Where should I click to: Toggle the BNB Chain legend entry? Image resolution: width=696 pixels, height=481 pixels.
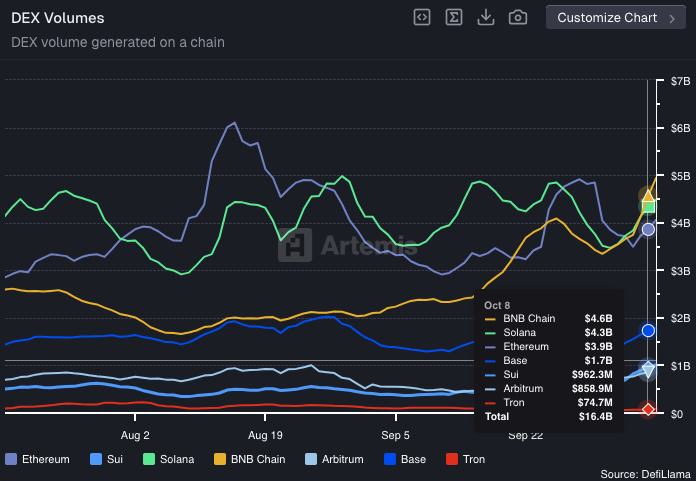249,459
